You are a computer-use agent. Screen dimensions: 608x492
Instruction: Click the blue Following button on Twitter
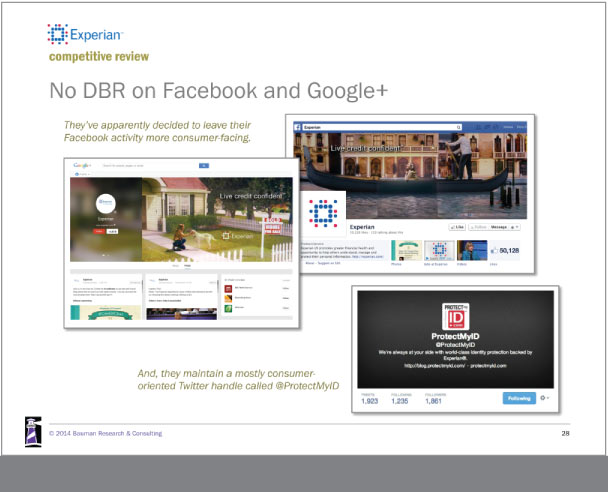tap(519, 398)
